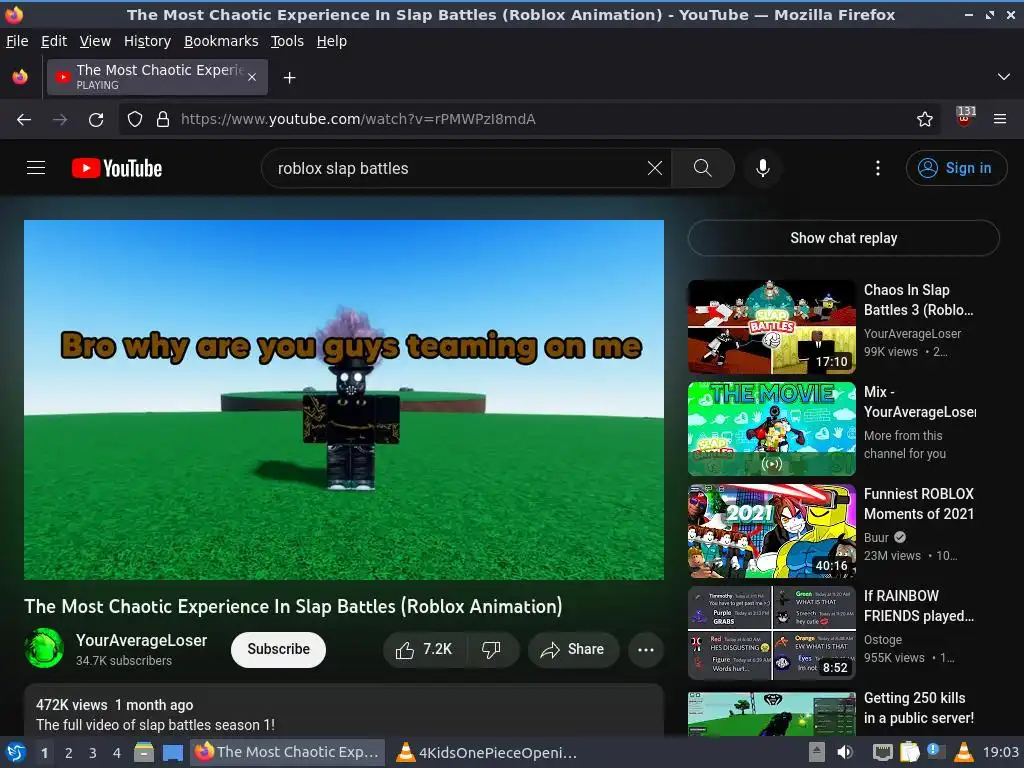Open the Edit menu
This screenshot has height=768, width=1024.
(54, 41)
